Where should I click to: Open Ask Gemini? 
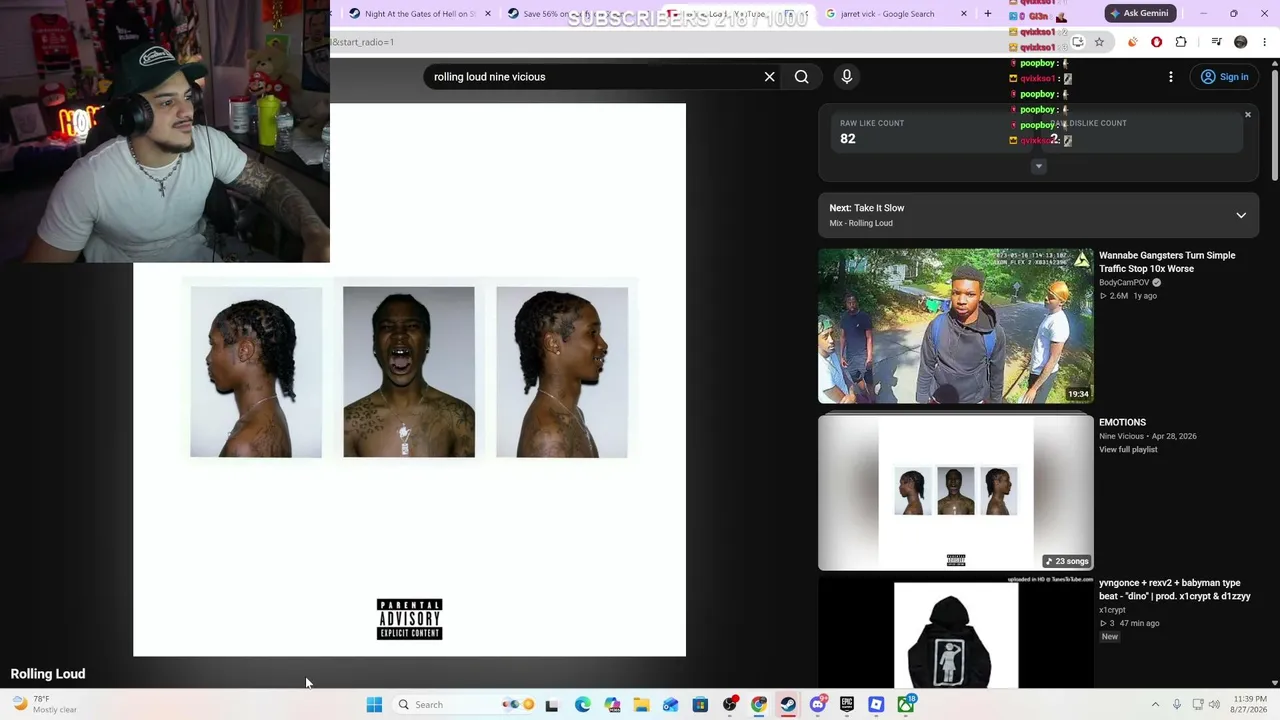pyautogui.click(x=1138, y=14)
